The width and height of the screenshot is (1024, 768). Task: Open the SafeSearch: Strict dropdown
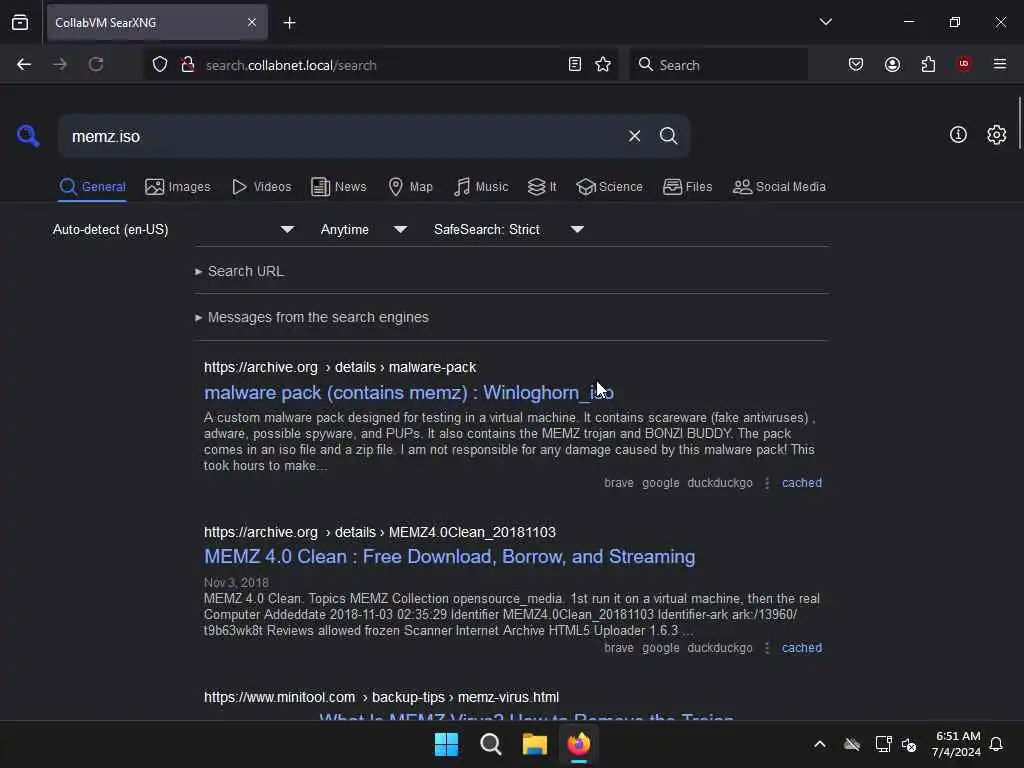(509, 230)
